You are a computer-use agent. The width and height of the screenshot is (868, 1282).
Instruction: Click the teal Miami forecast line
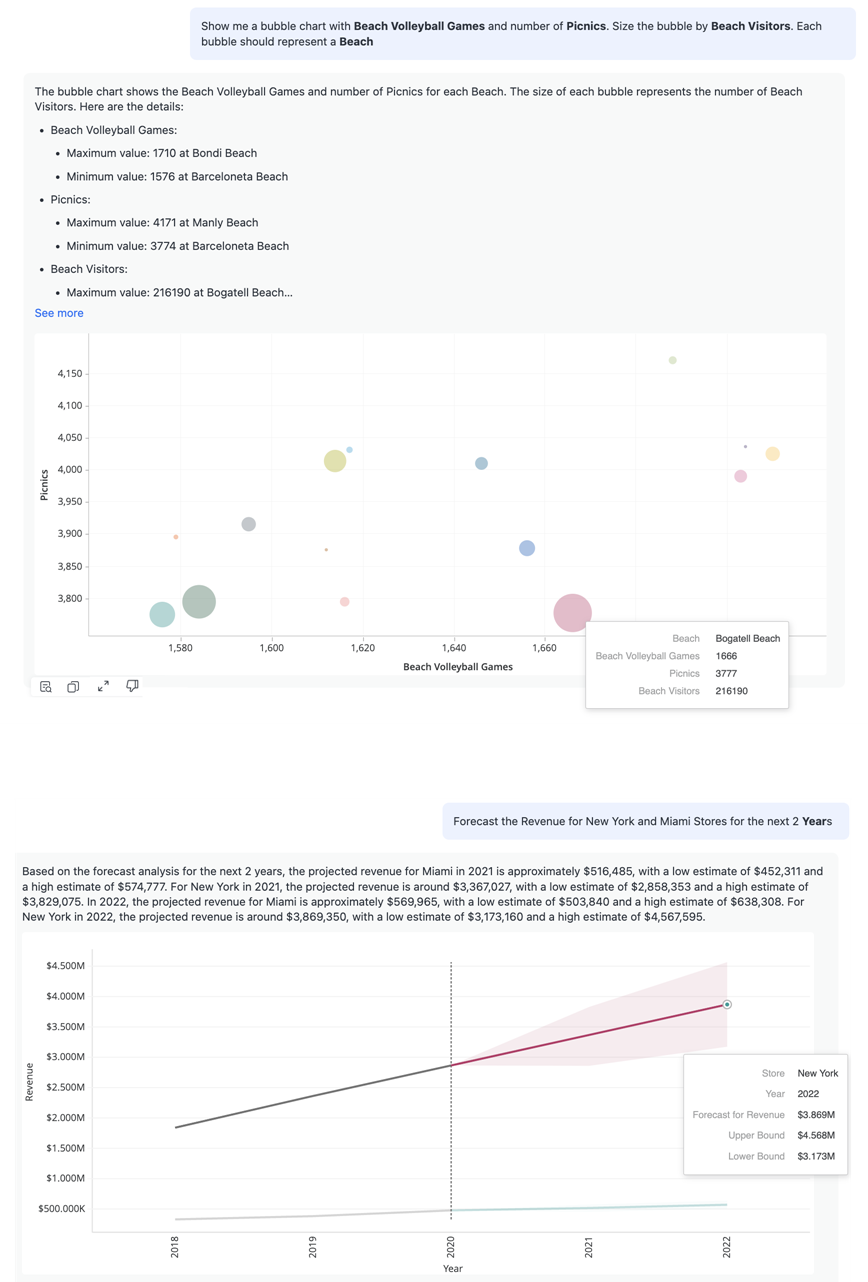click(590, 1208)
